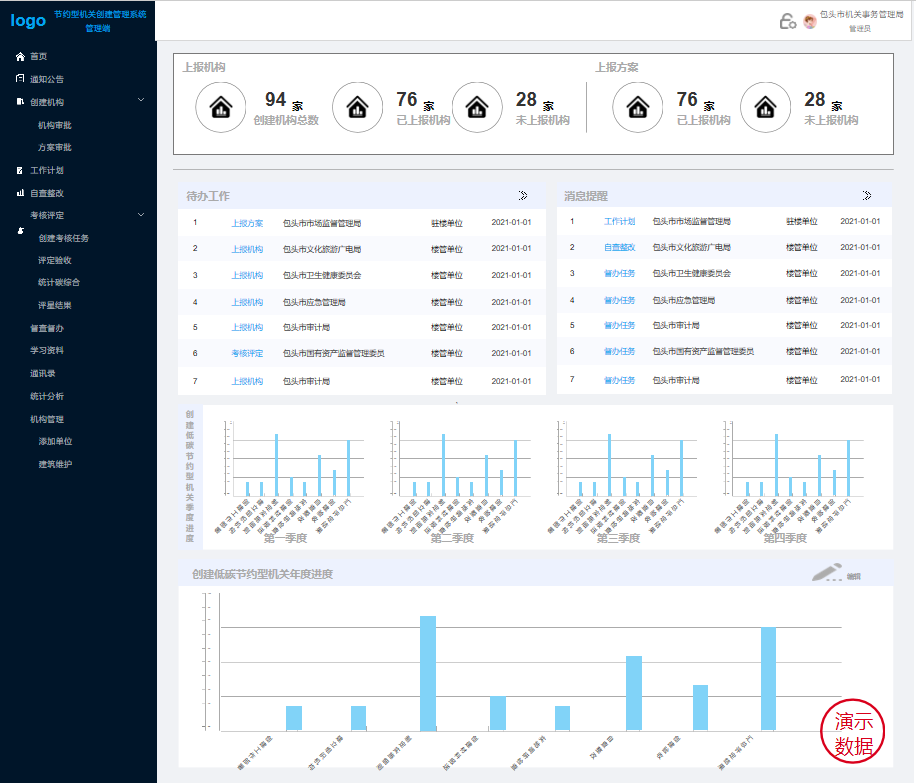
Task: Click the lock settings icon in header
Action: (787, 21)
